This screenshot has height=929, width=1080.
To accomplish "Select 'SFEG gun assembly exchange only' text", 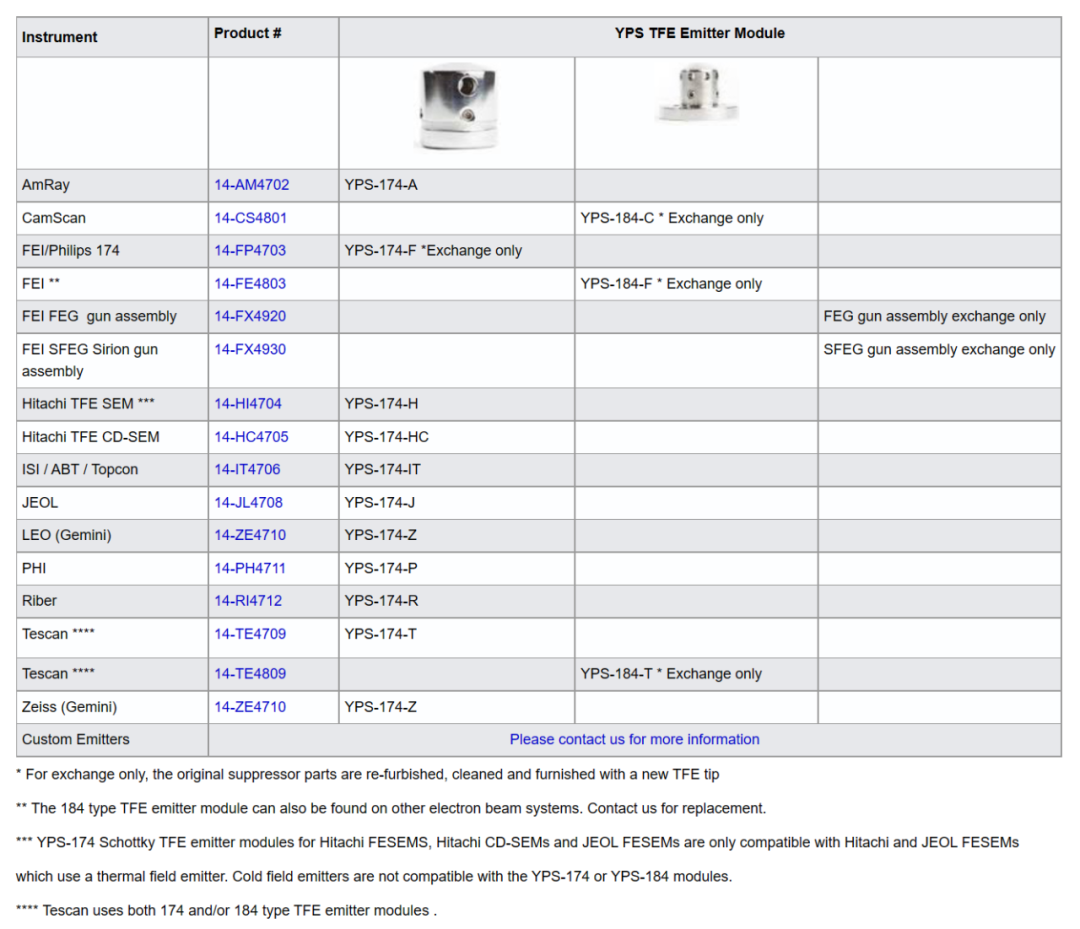I will coord(939,349).
